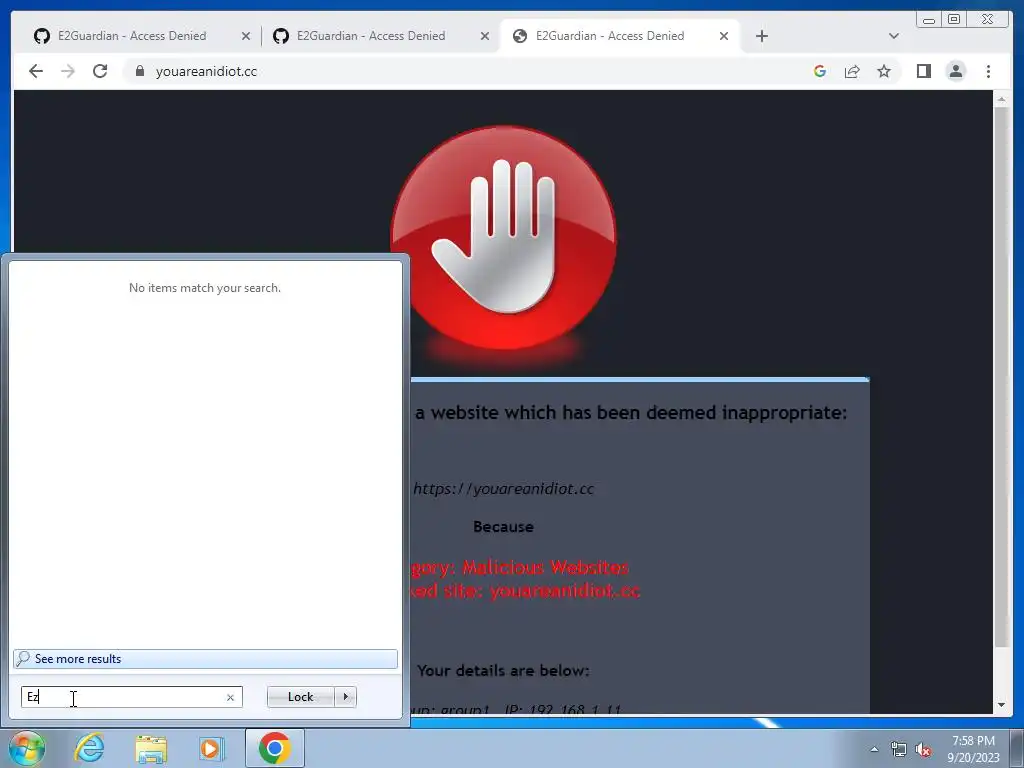Click the red stop-hand image
The image size is (1024, 768).
(x=504, y=238)
